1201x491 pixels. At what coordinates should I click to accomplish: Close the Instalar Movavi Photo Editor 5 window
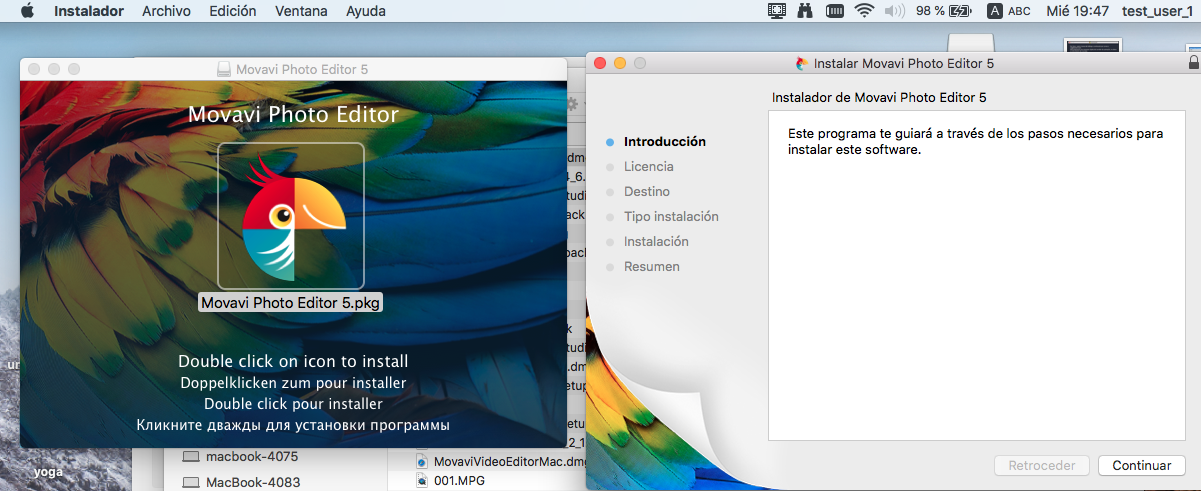click(x=600, y=63)
